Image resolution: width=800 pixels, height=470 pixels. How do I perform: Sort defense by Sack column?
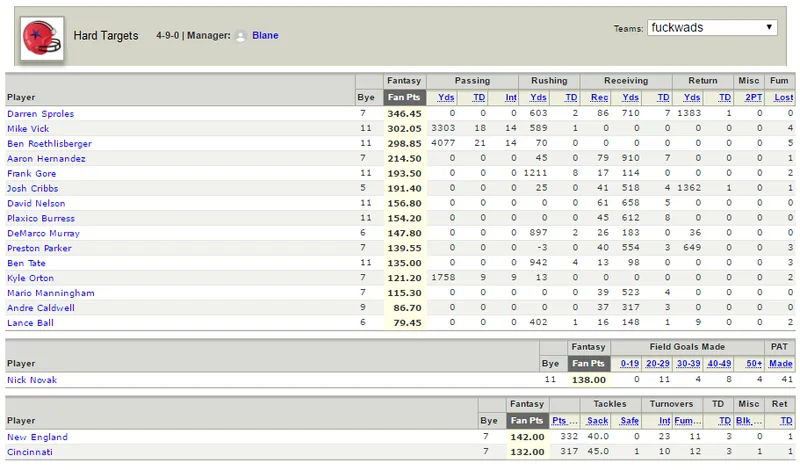click(597, 421)
